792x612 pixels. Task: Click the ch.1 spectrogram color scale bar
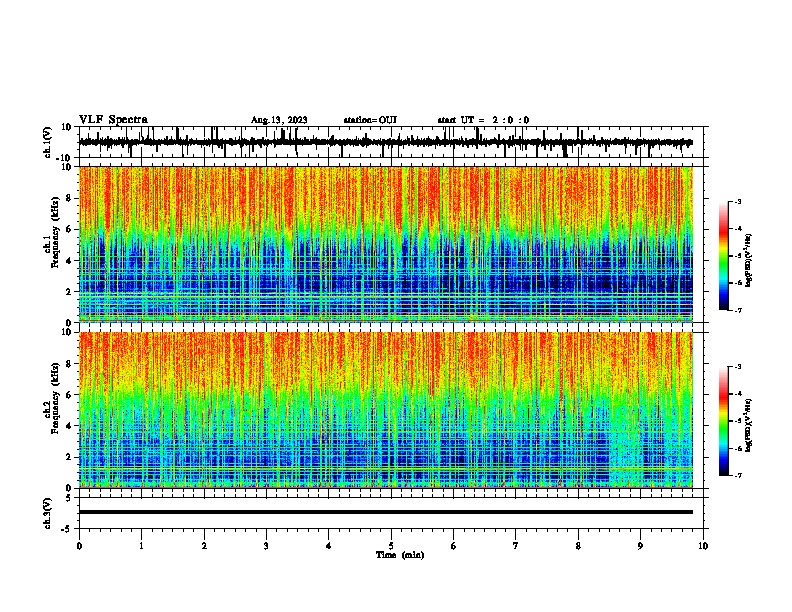click(723, 256)
